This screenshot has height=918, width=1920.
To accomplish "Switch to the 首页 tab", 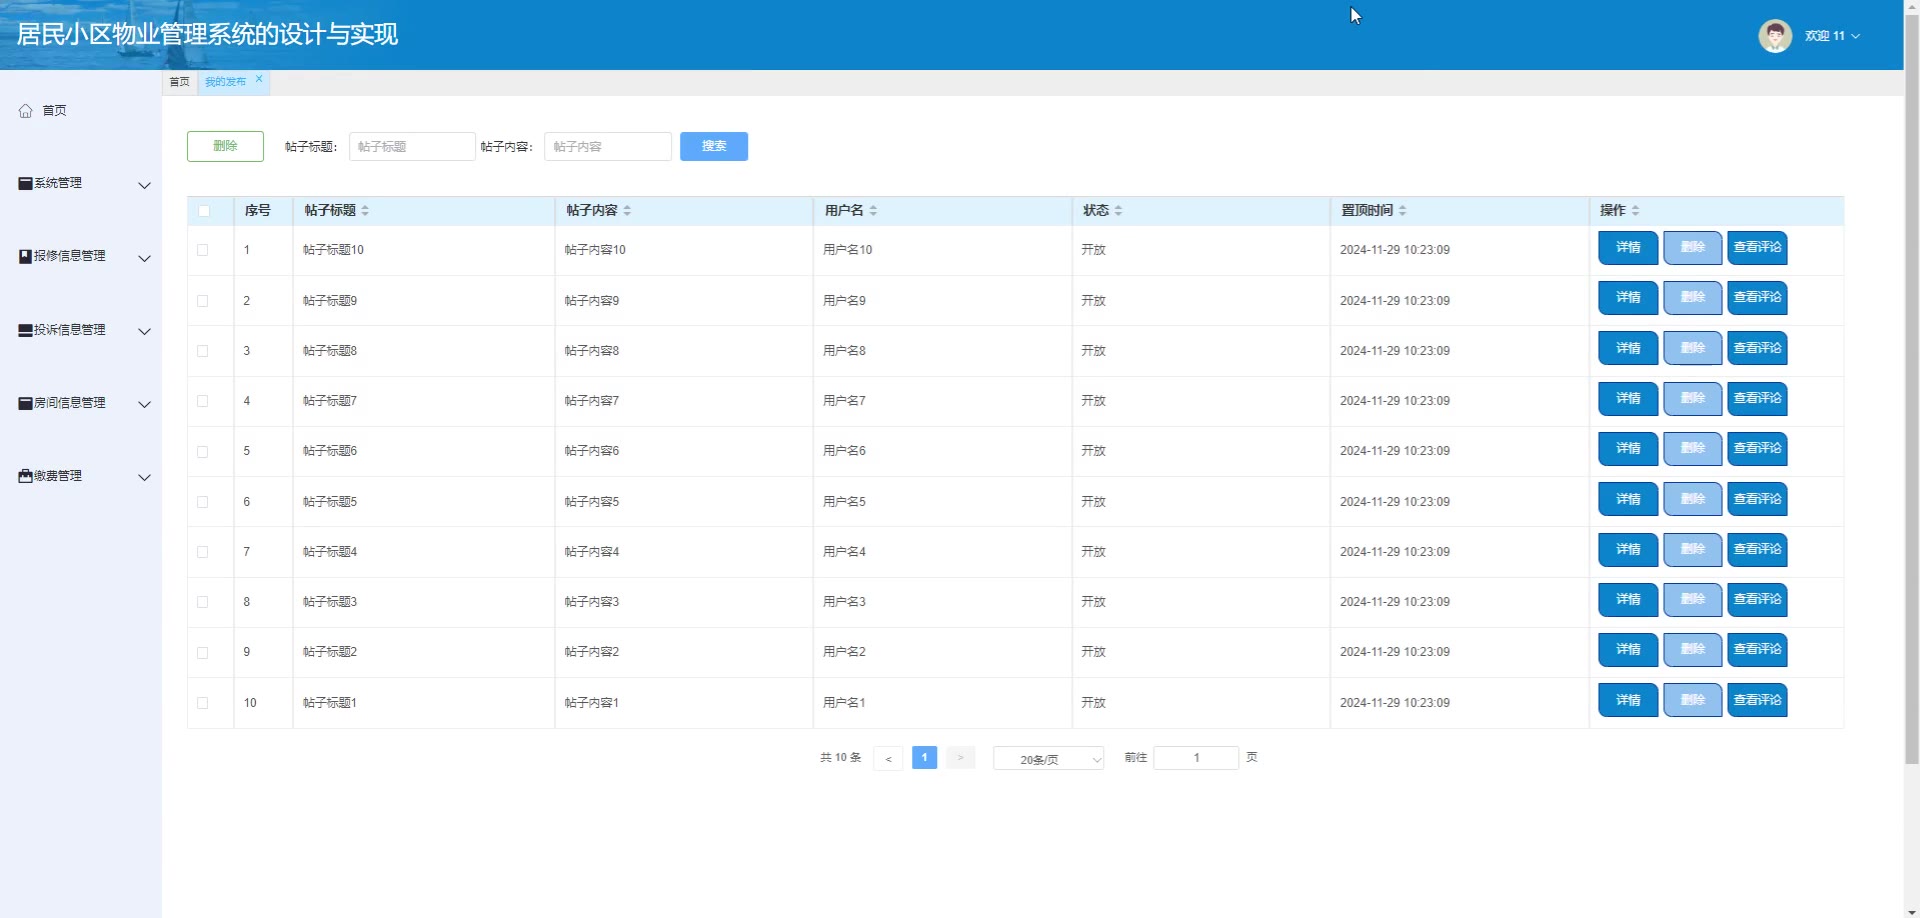I will coord(180,82).
